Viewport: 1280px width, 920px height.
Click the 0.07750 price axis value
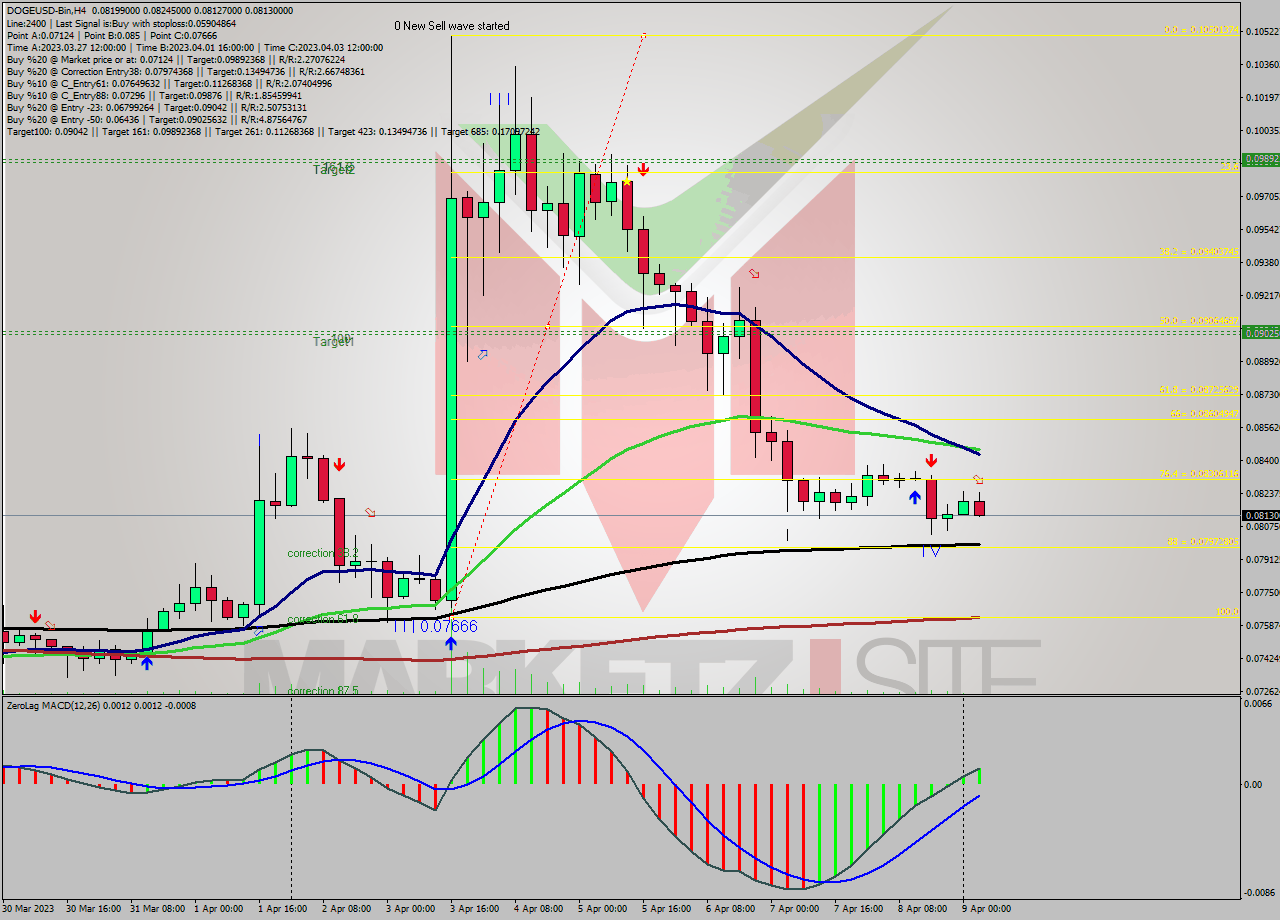pyautogui.click(x=1262, y=593)
